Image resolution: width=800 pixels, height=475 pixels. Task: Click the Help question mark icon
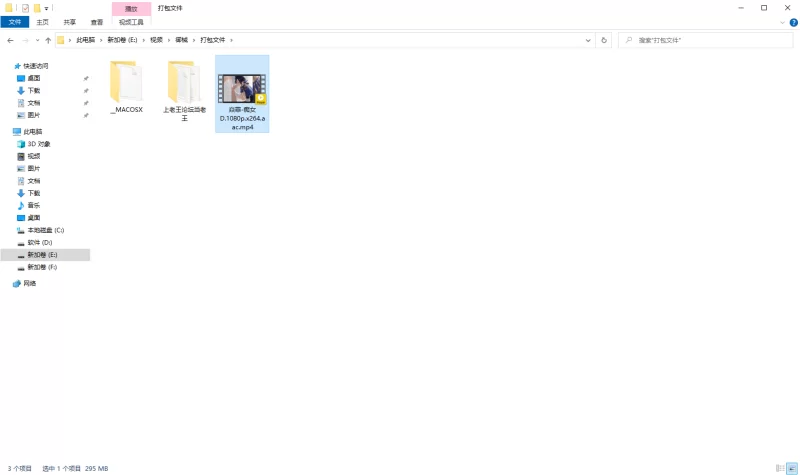[793, 21]
